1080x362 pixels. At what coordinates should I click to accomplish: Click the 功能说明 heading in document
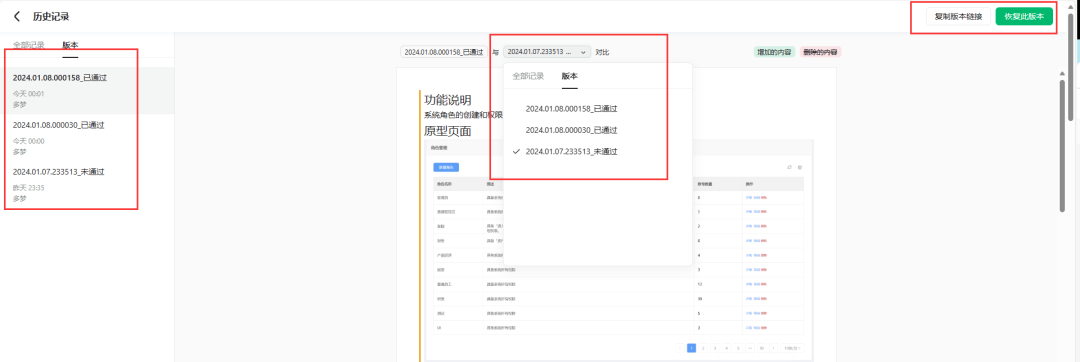click(448, 100)
